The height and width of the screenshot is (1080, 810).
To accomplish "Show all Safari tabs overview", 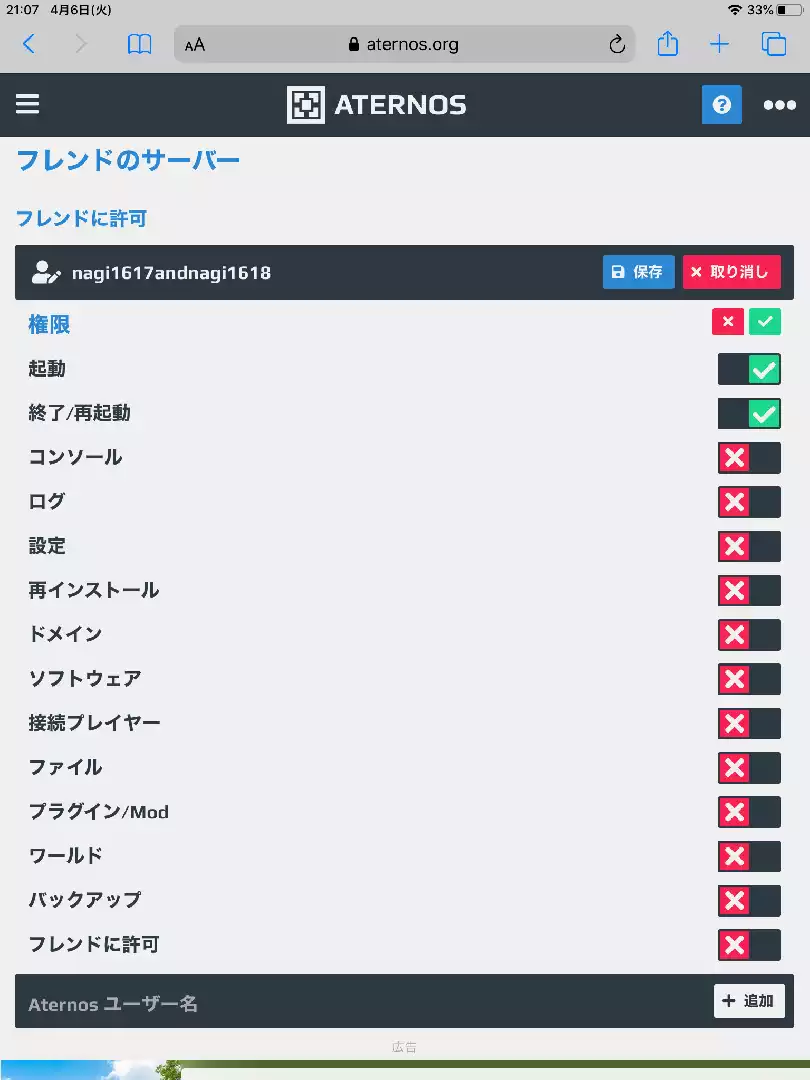I will tap(773, 44).
